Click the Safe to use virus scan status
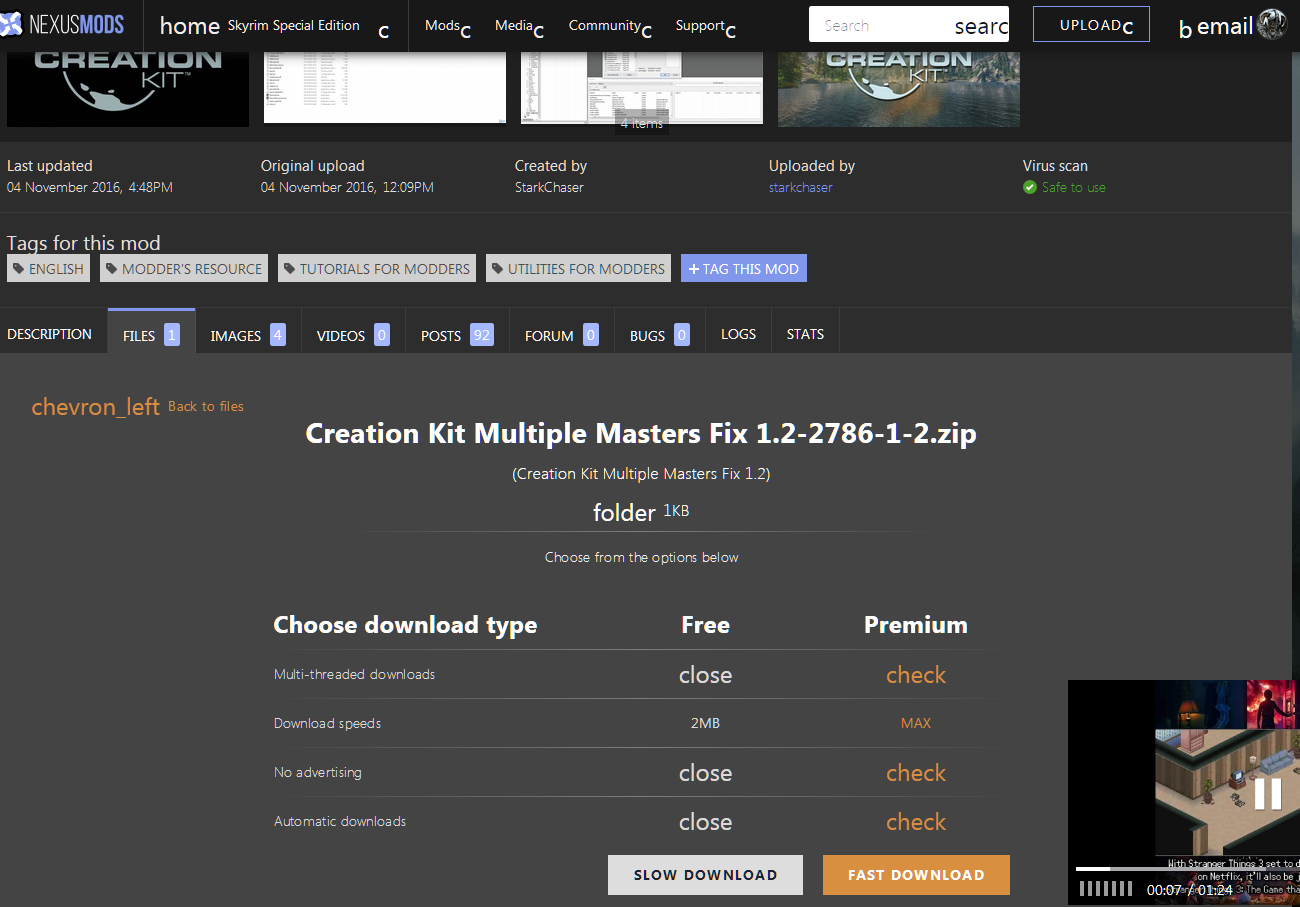 (1064, 187)
